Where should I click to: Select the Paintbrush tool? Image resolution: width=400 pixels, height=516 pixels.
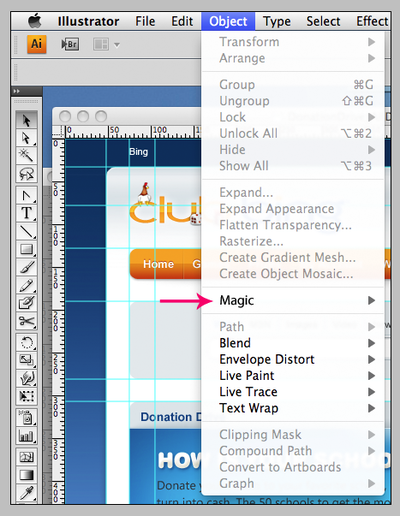tap(26, 267)
